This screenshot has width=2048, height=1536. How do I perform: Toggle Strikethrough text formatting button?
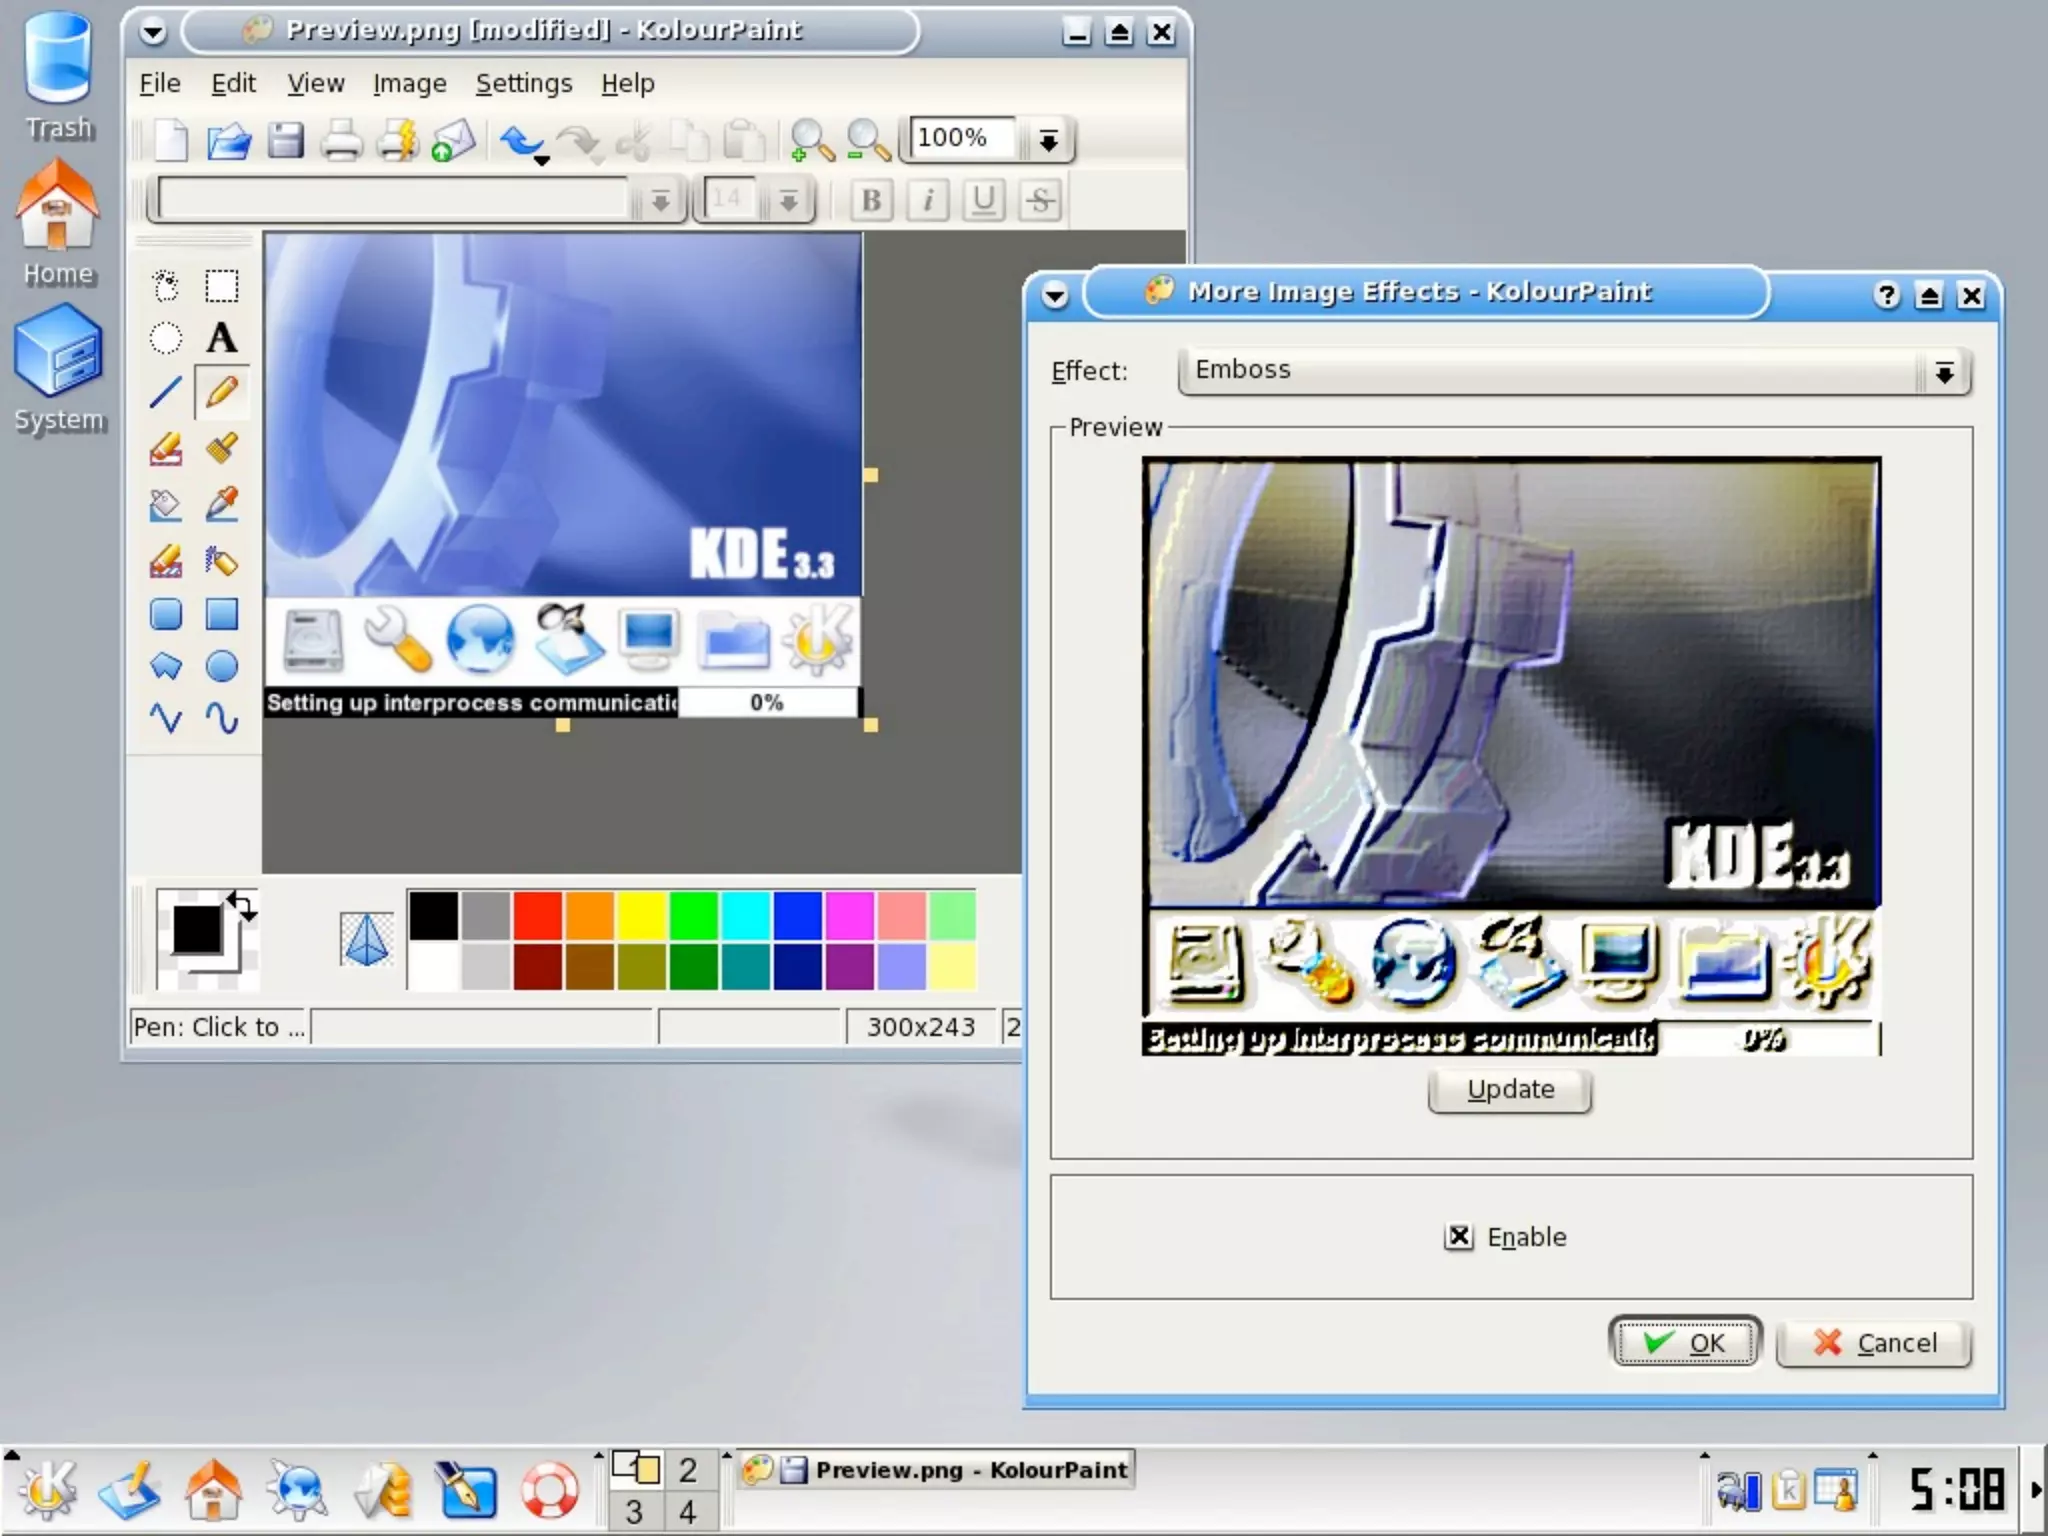pos(1040,200)
